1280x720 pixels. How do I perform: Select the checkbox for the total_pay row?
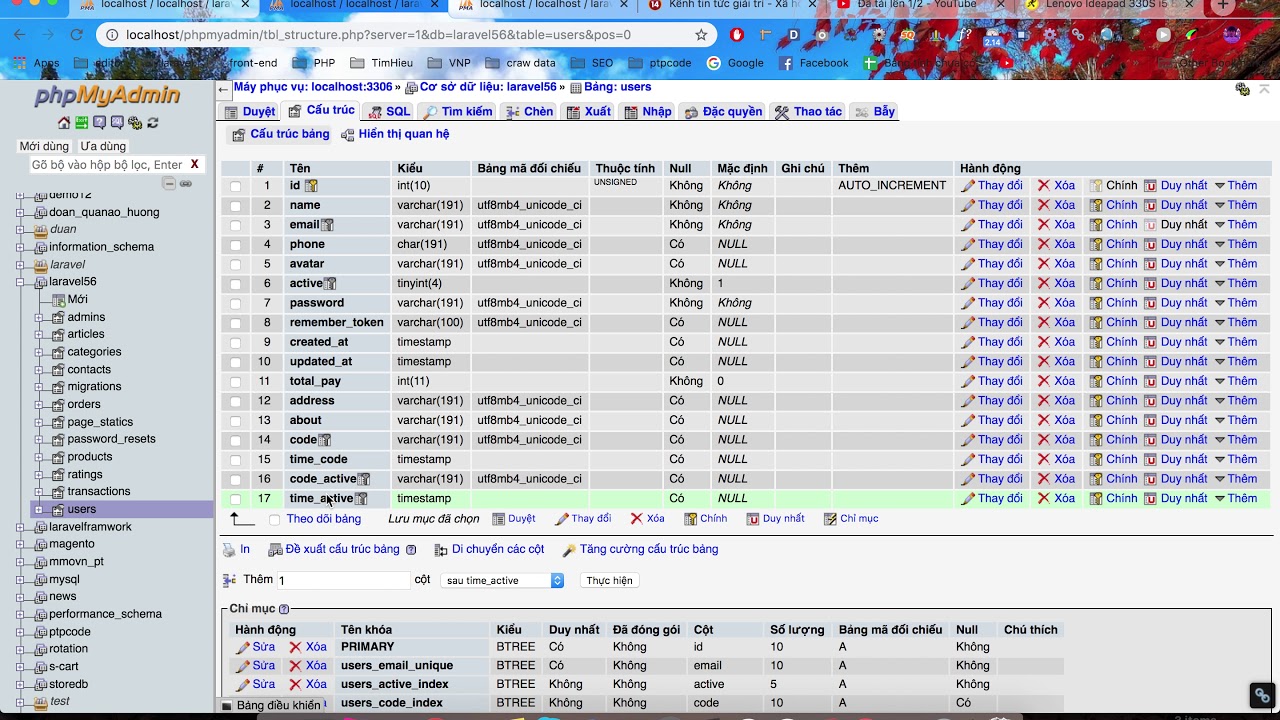pos(235,381)
